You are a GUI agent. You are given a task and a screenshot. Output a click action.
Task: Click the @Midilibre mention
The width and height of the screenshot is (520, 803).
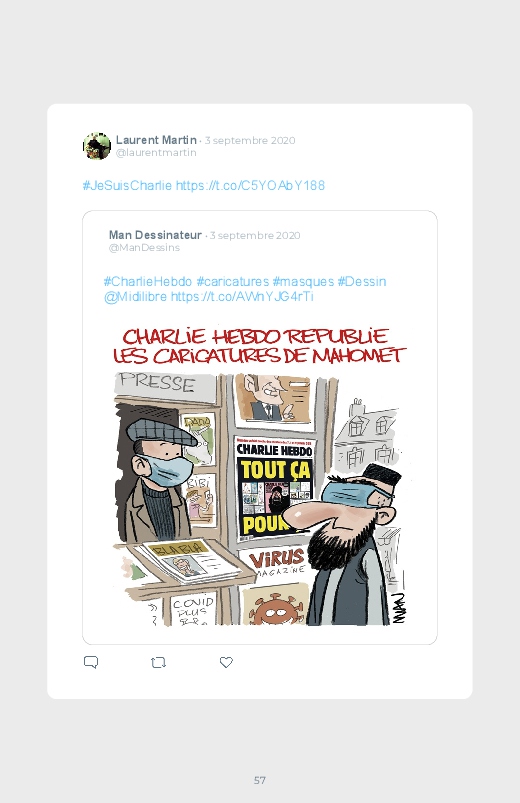pyautogui.click(x=135, y=297)
